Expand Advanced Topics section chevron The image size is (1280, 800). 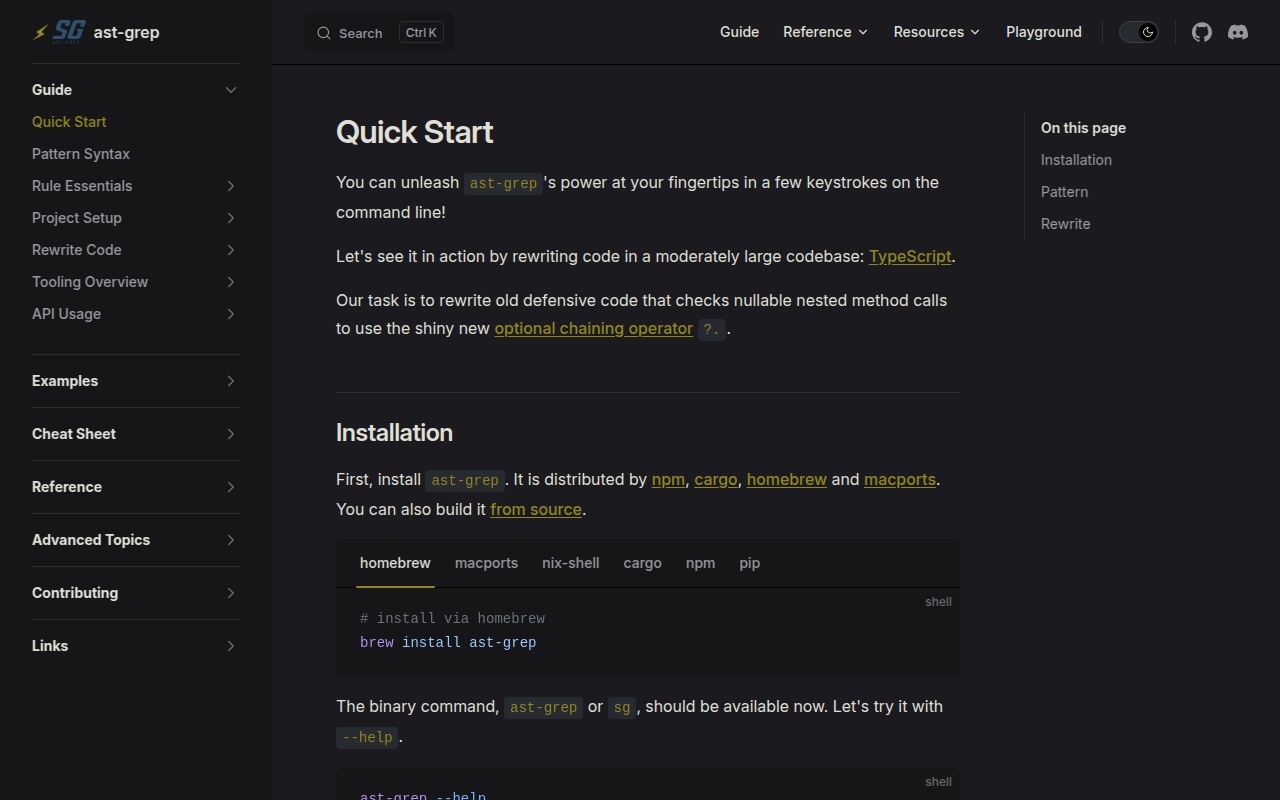[231, 540]
